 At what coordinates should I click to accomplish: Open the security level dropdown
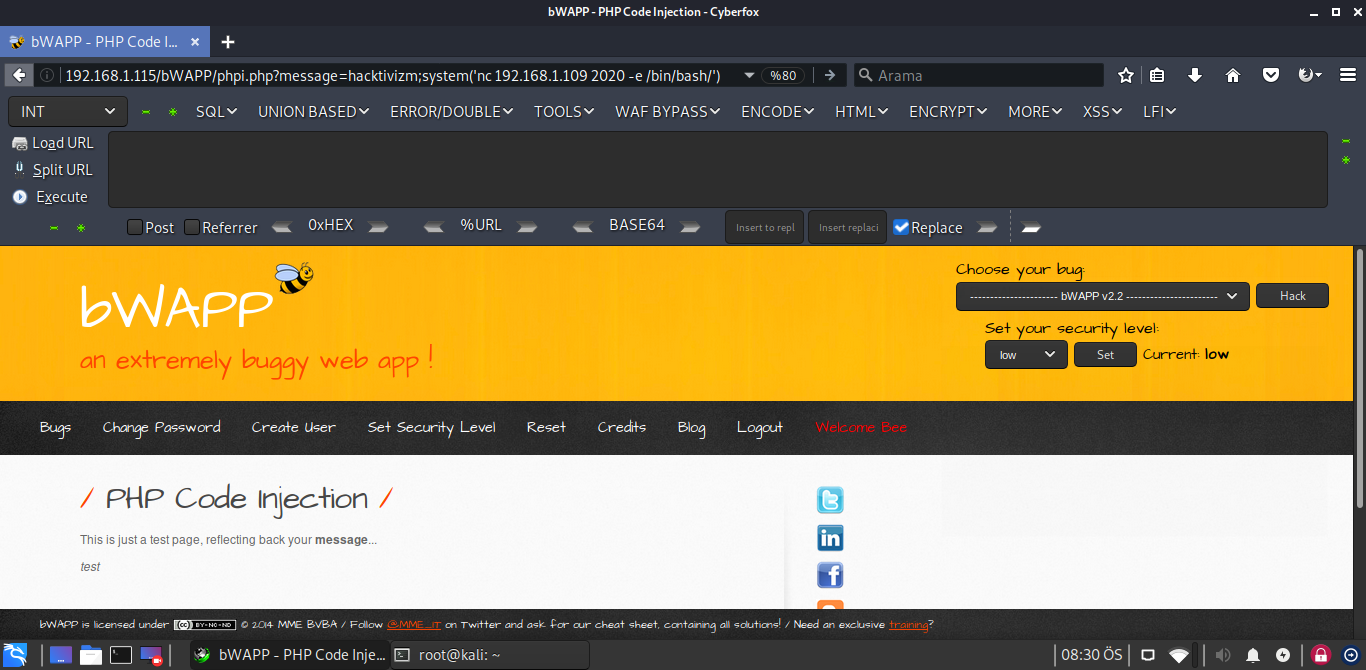1026,355
